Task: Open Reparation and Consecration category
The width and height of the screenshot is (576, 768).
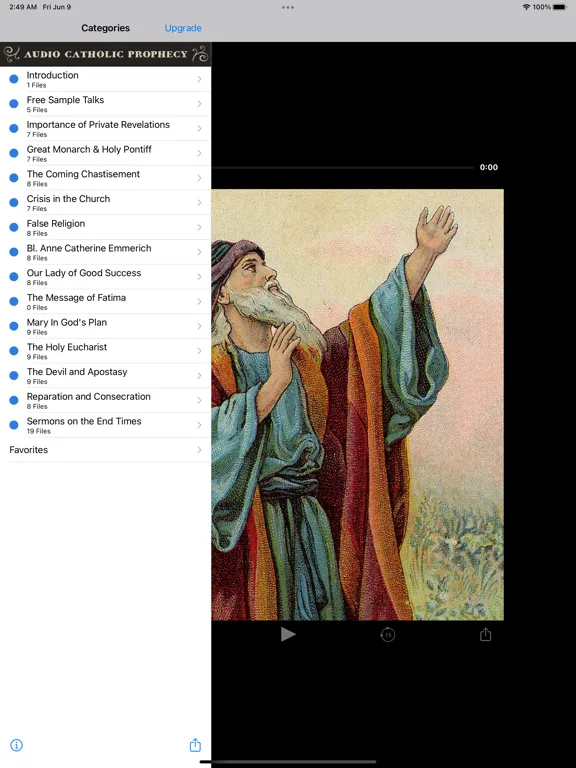Action: (105, 400)
